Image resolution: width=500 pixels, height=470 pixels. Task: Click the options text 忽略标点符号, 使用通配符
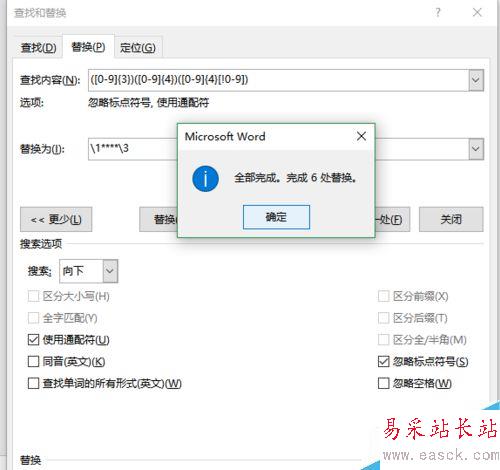[x=148, y=103]
